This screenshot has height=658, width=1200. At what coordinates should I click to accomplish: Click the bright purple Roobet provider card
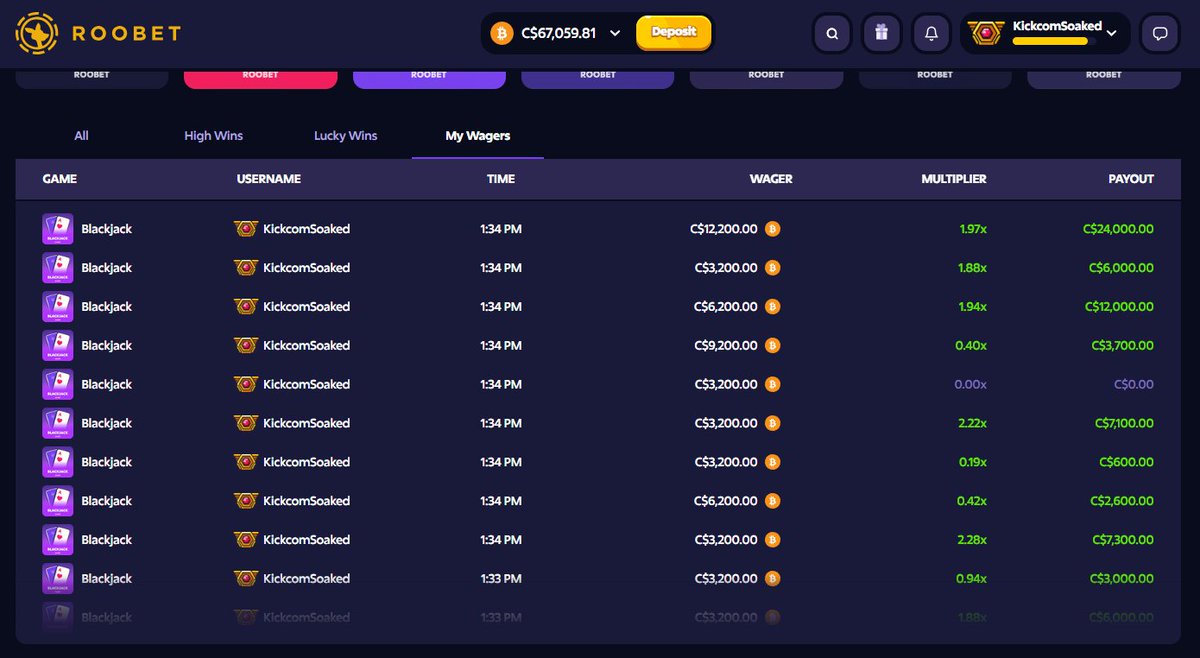429,77
